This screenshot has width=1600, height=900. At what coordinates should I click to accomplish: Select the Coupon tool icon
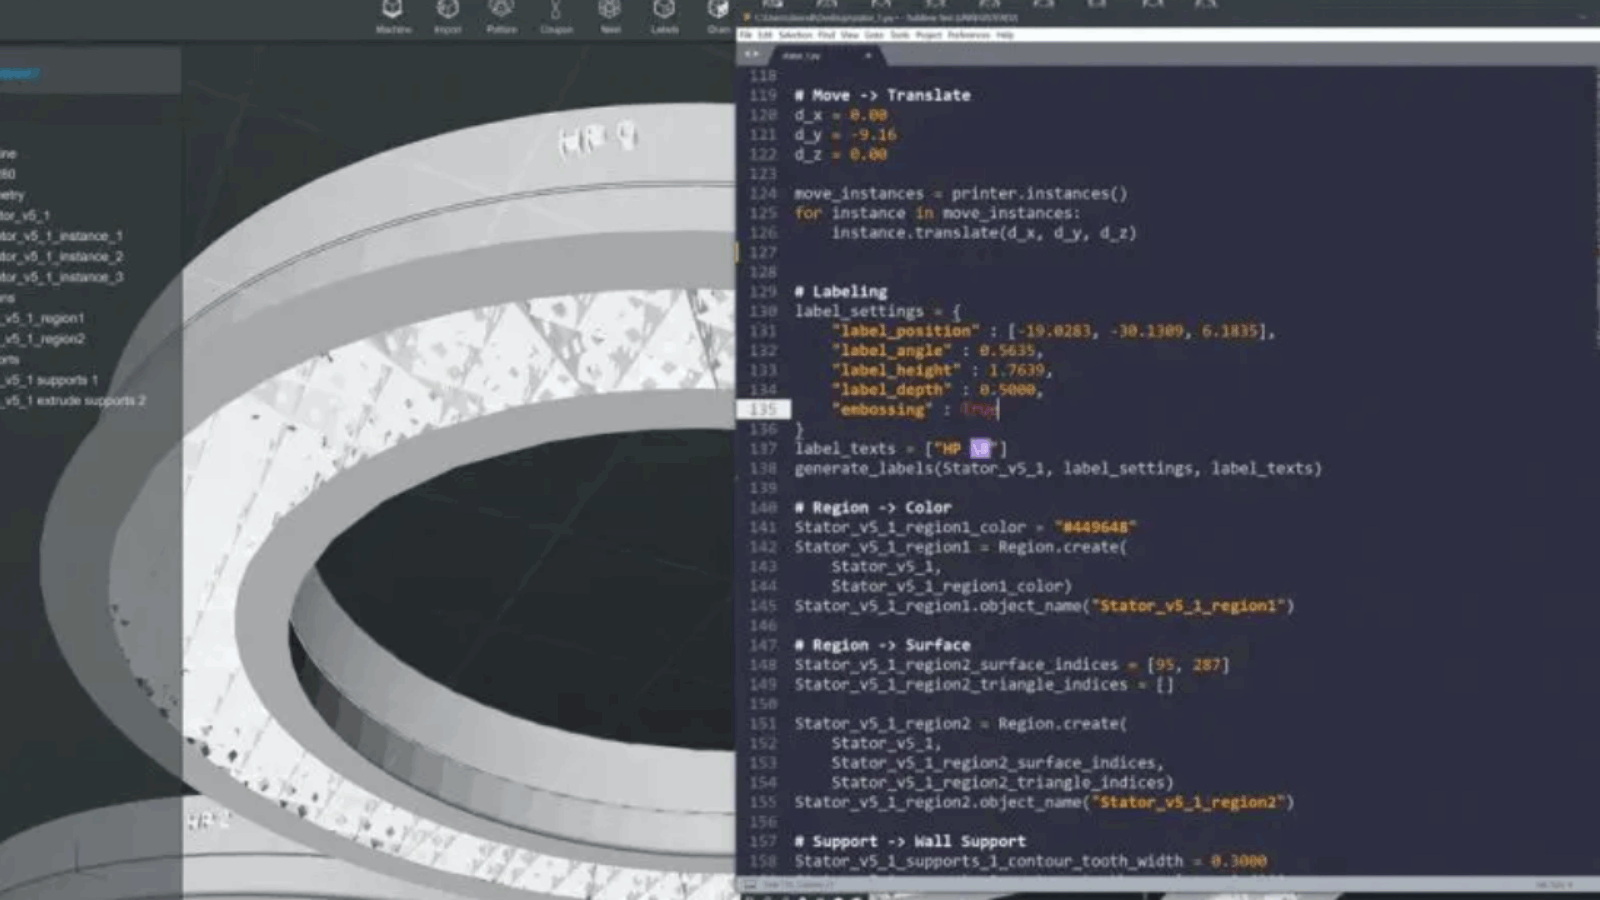click(x=556, y=14)
